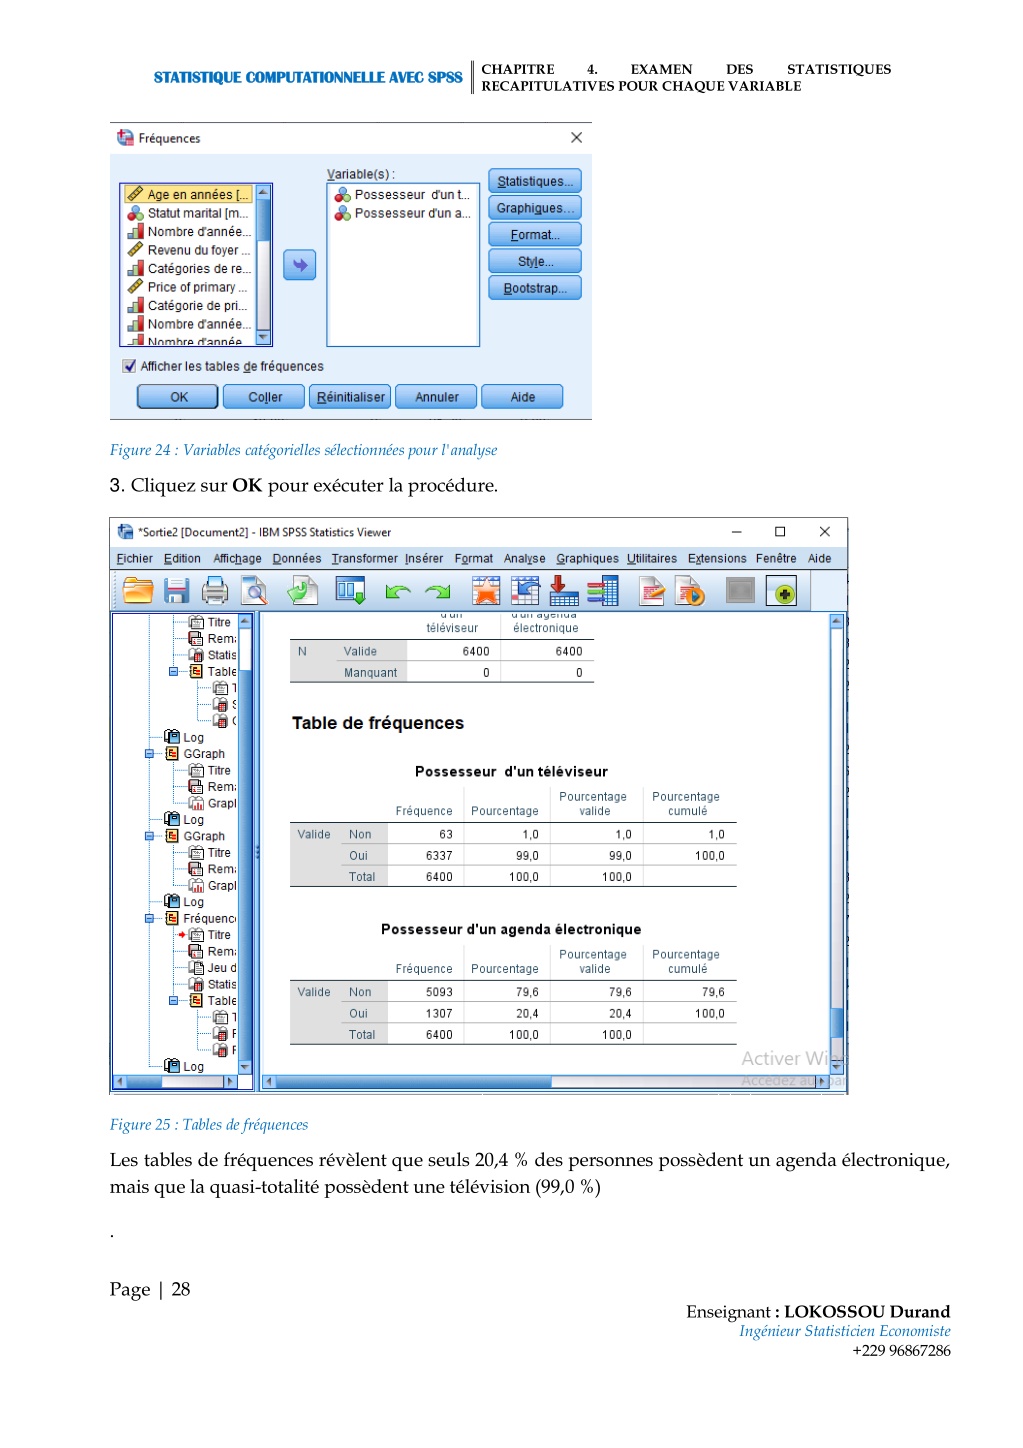Open the Extensions menu

[717, 559]
